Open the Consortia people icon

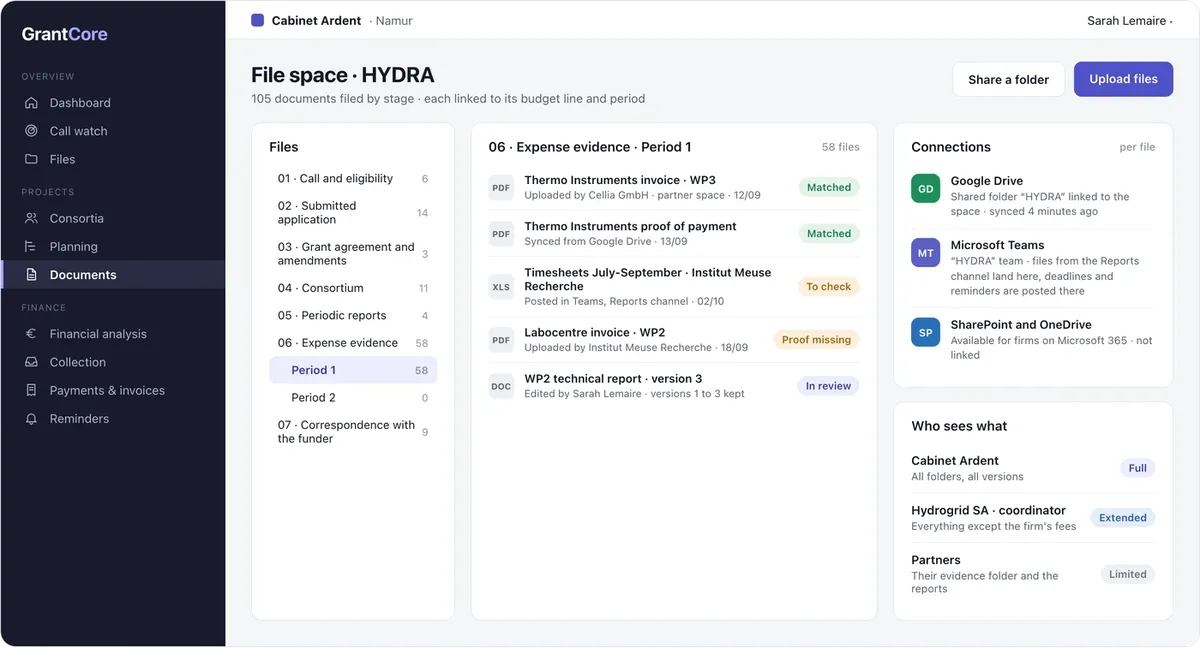[31, 218]
